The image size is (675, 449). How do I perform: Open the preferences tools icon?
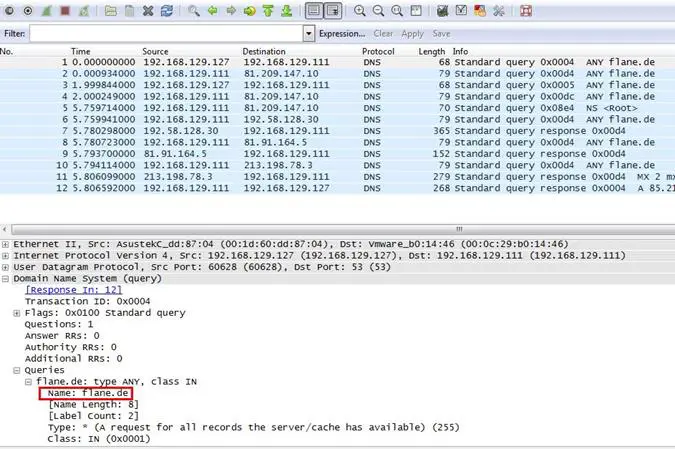pyautogui.click(x=498, y=11)
